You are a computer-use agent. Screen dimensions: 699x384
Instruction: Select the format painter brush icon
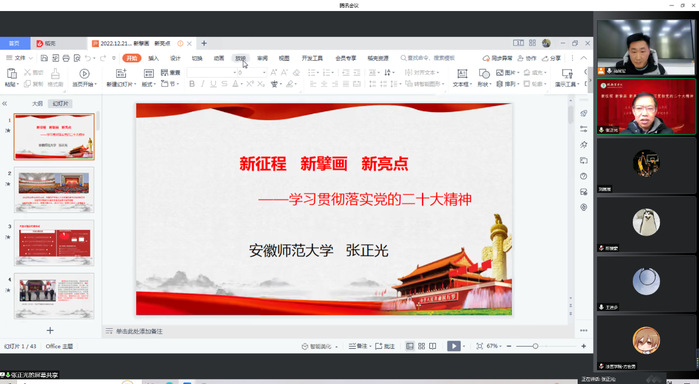55,74
